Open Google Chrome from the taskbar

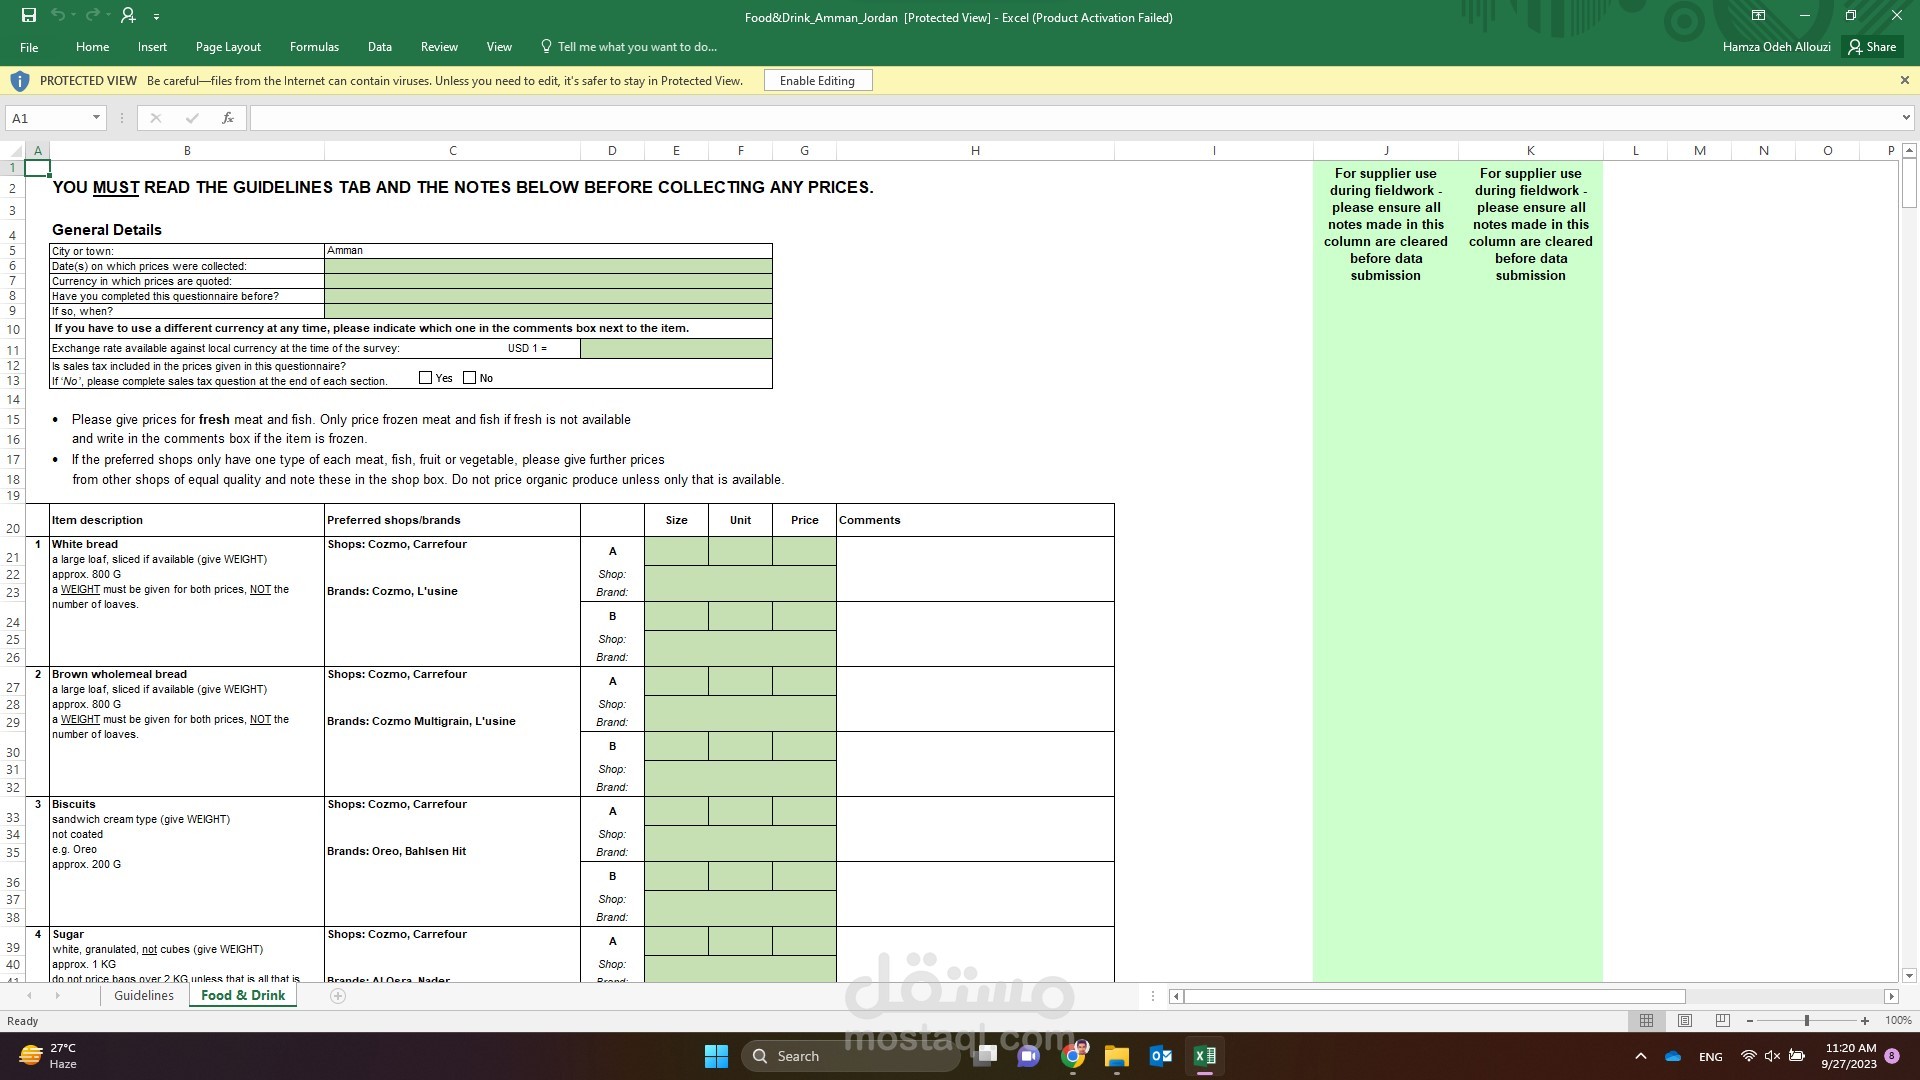tap(1074, 1056)
